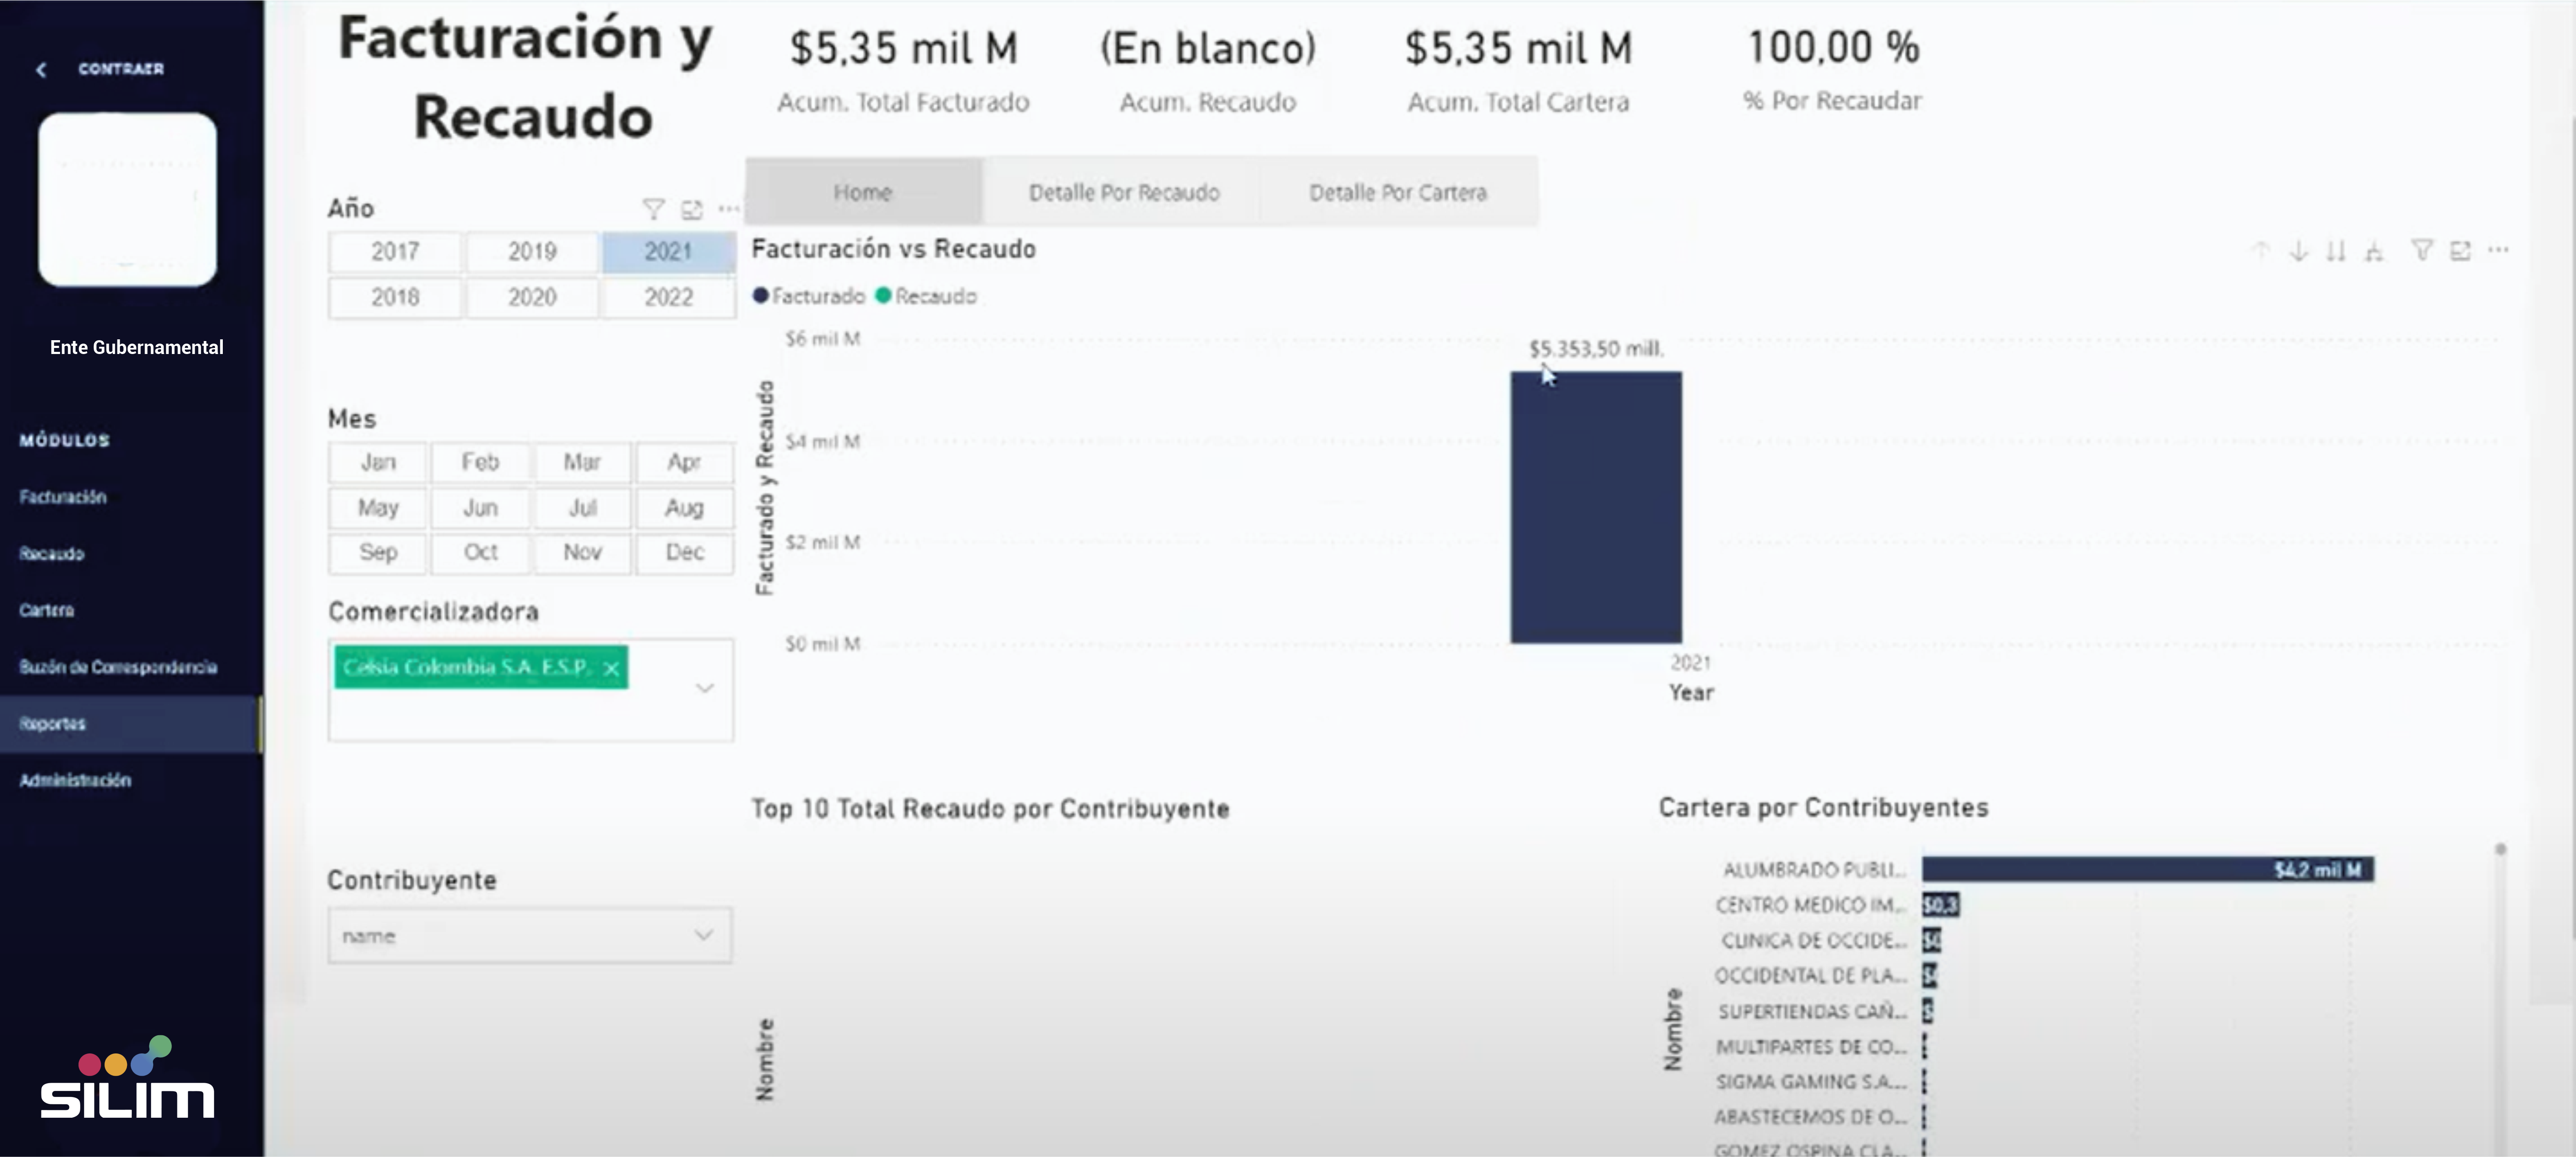Click the Facturado legend color dot
Image resolution: width=2576 pixels, height=1157 pixels.
(x=761, y=296)
